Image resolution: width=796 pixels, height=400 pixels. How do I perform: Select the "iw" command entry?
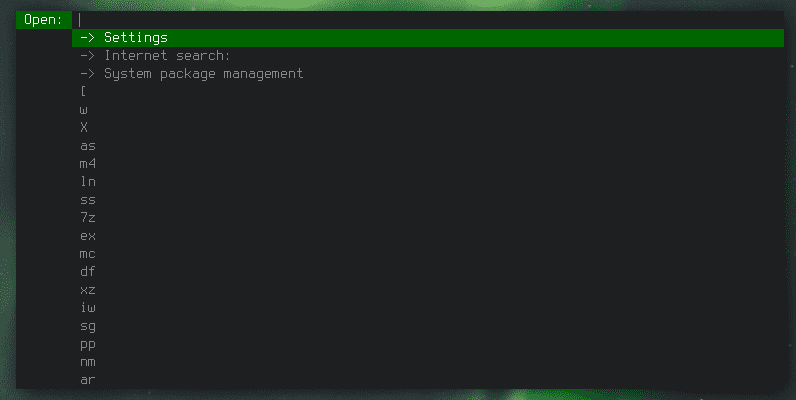pyautogui.click(x=428, y=308)
